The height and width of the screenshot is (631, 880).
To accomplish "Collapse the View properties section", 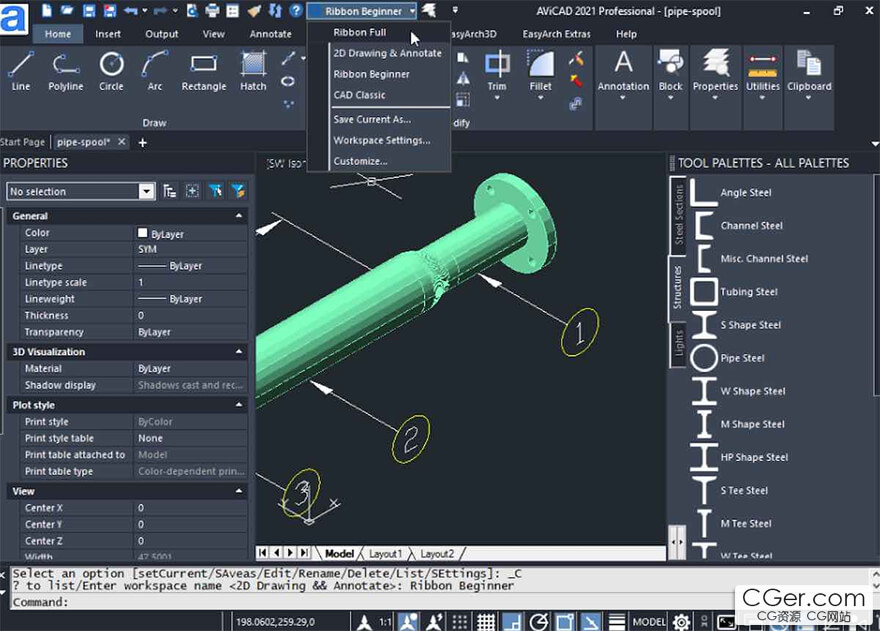I will (239, 491).
